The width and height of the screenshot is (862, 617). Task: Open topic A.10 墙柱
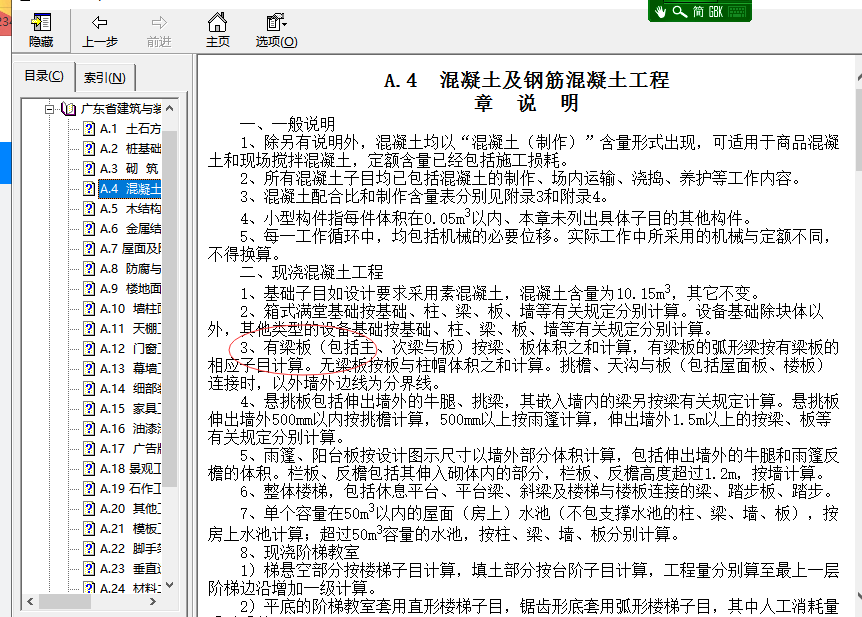click(130, 308)
